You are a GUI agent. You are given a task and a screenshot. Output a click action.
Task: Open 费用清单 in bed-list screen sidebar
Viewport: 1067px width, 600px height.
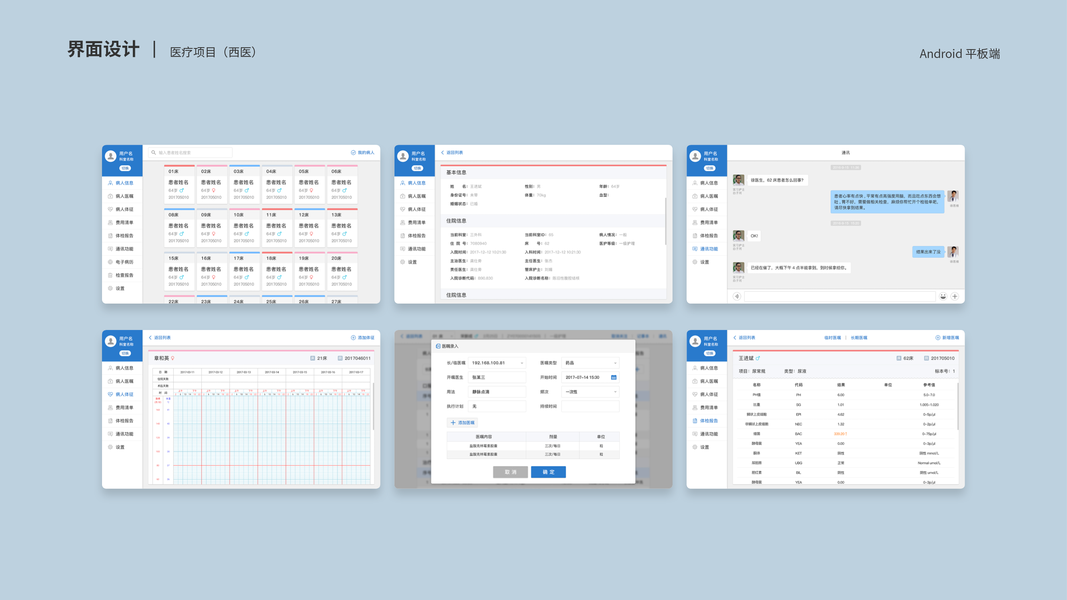122,222
